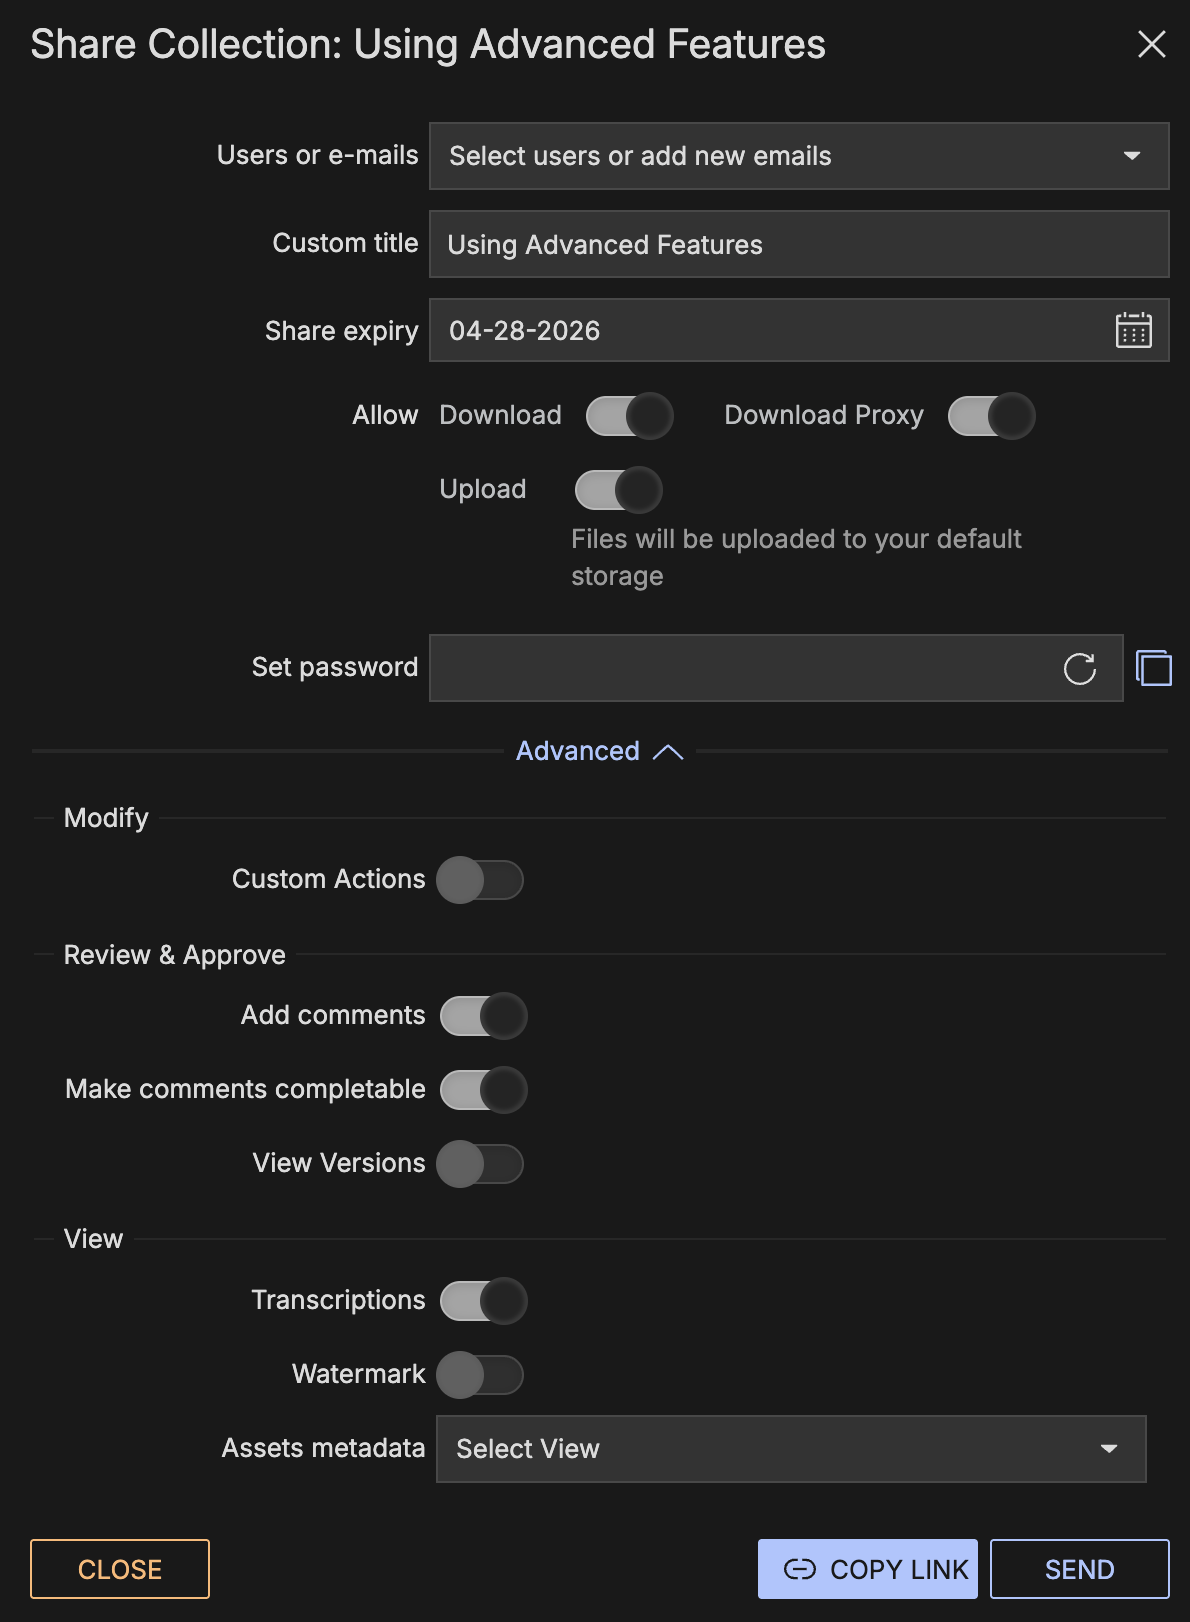Disable the Download toggle

point(629,416)
